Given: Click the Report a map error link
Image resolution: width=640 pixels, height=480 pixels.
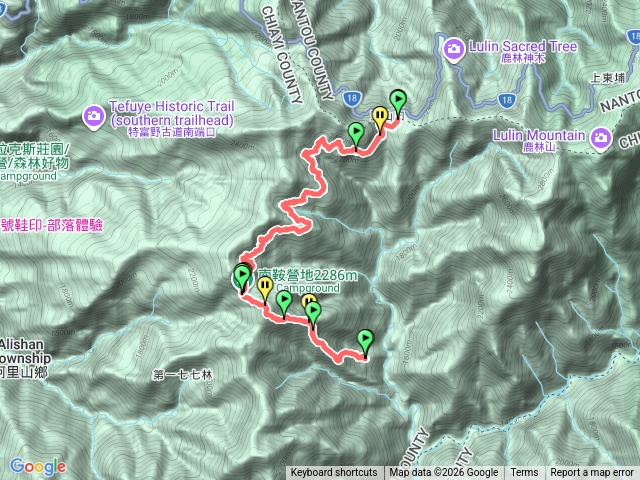Looking at the screenshot, I should click(x=591, y=473).
